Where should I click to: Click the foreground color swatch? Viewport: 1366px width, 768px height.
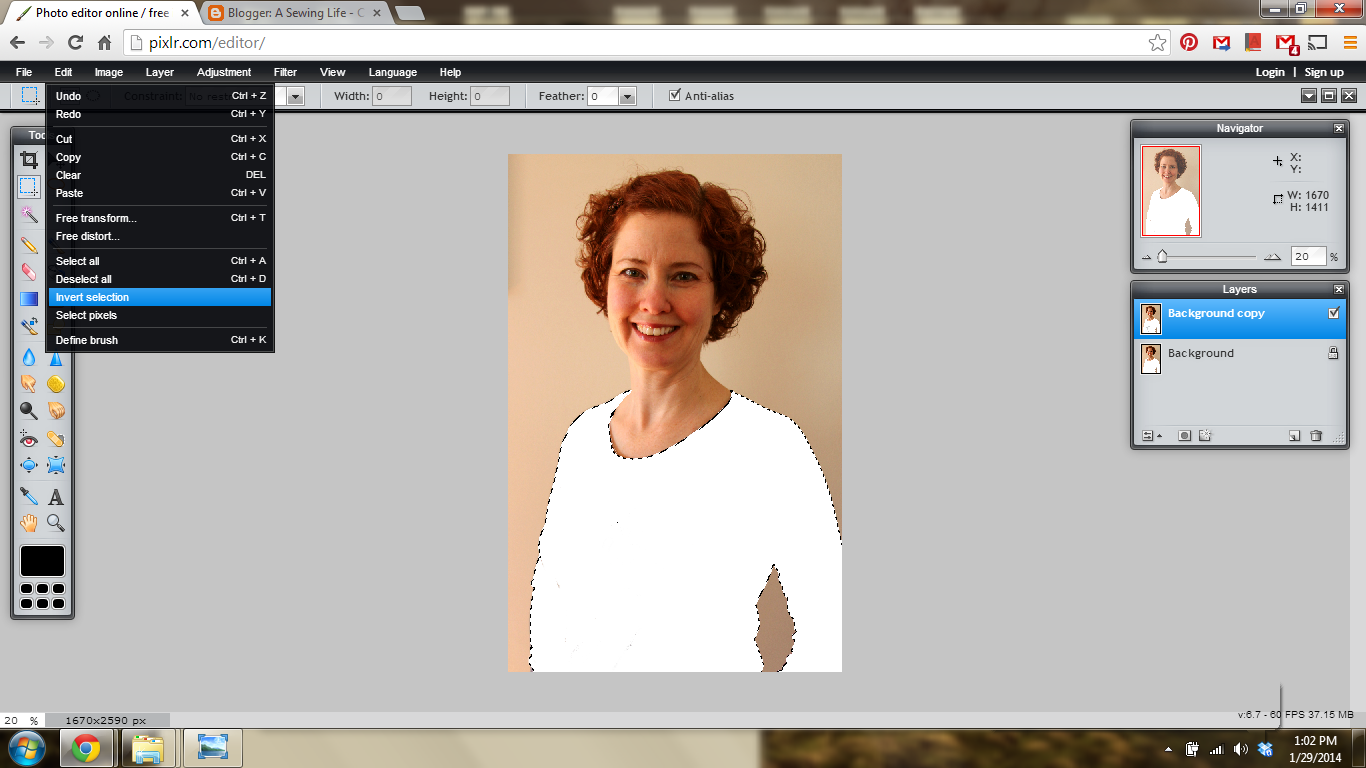pyautogui.click(x=42, y=561)
